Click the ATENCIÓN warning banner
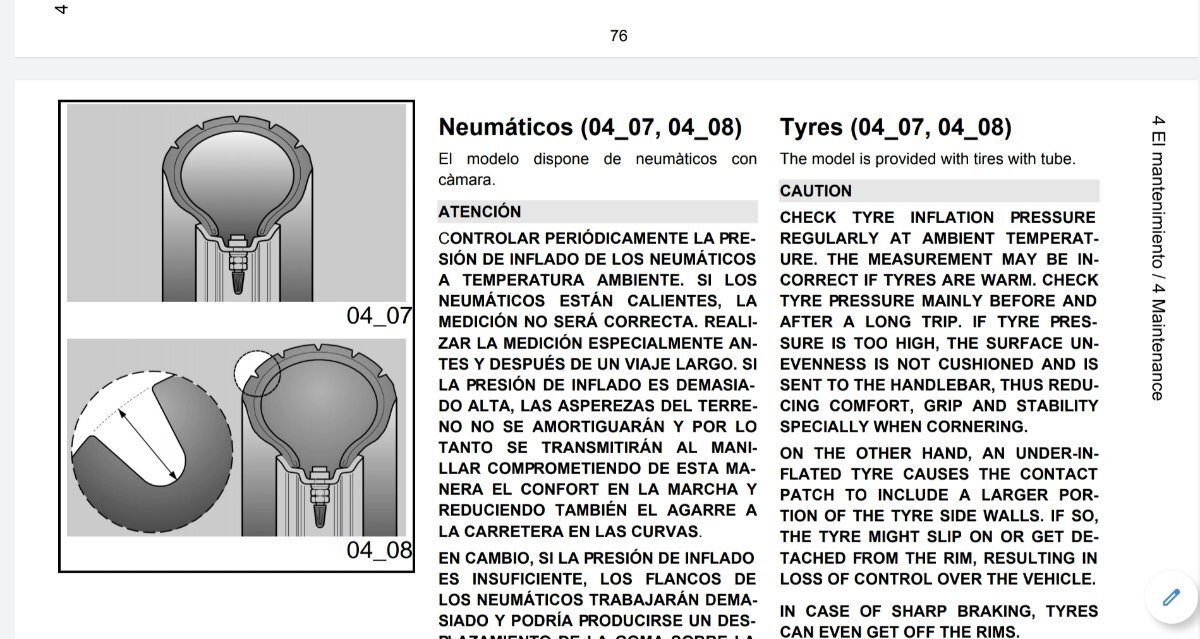1200x639 pixels. pyautogui.click(x=597, y=212)
